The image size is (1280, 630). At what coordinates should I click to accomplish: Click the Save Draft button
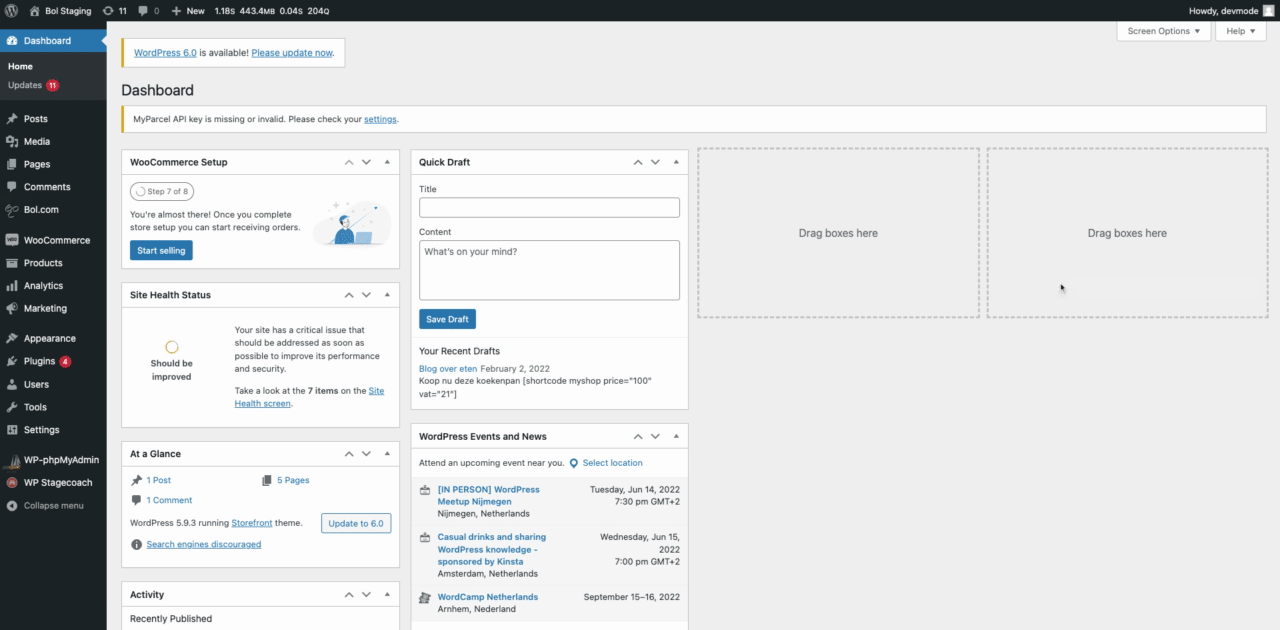(447, 318)
